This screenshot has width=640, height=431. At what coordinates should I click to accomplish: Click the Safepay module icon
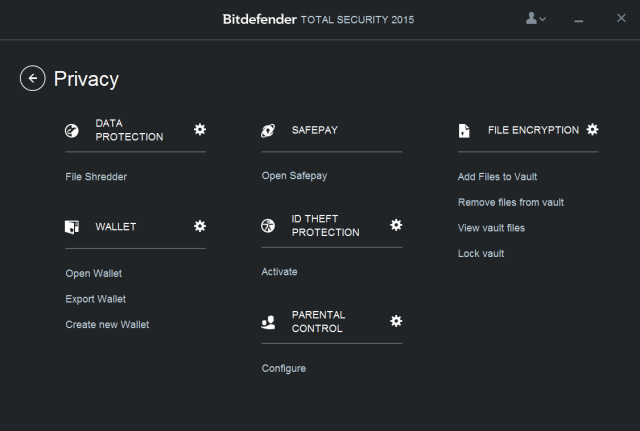[268, 131]
